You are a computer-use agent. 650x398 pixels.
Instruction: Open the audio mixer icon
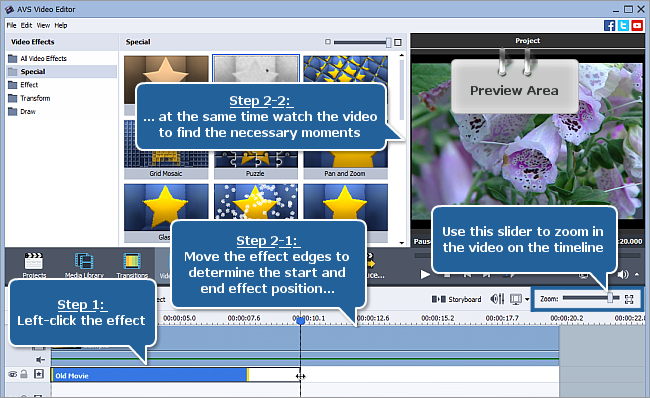point(497,299)
